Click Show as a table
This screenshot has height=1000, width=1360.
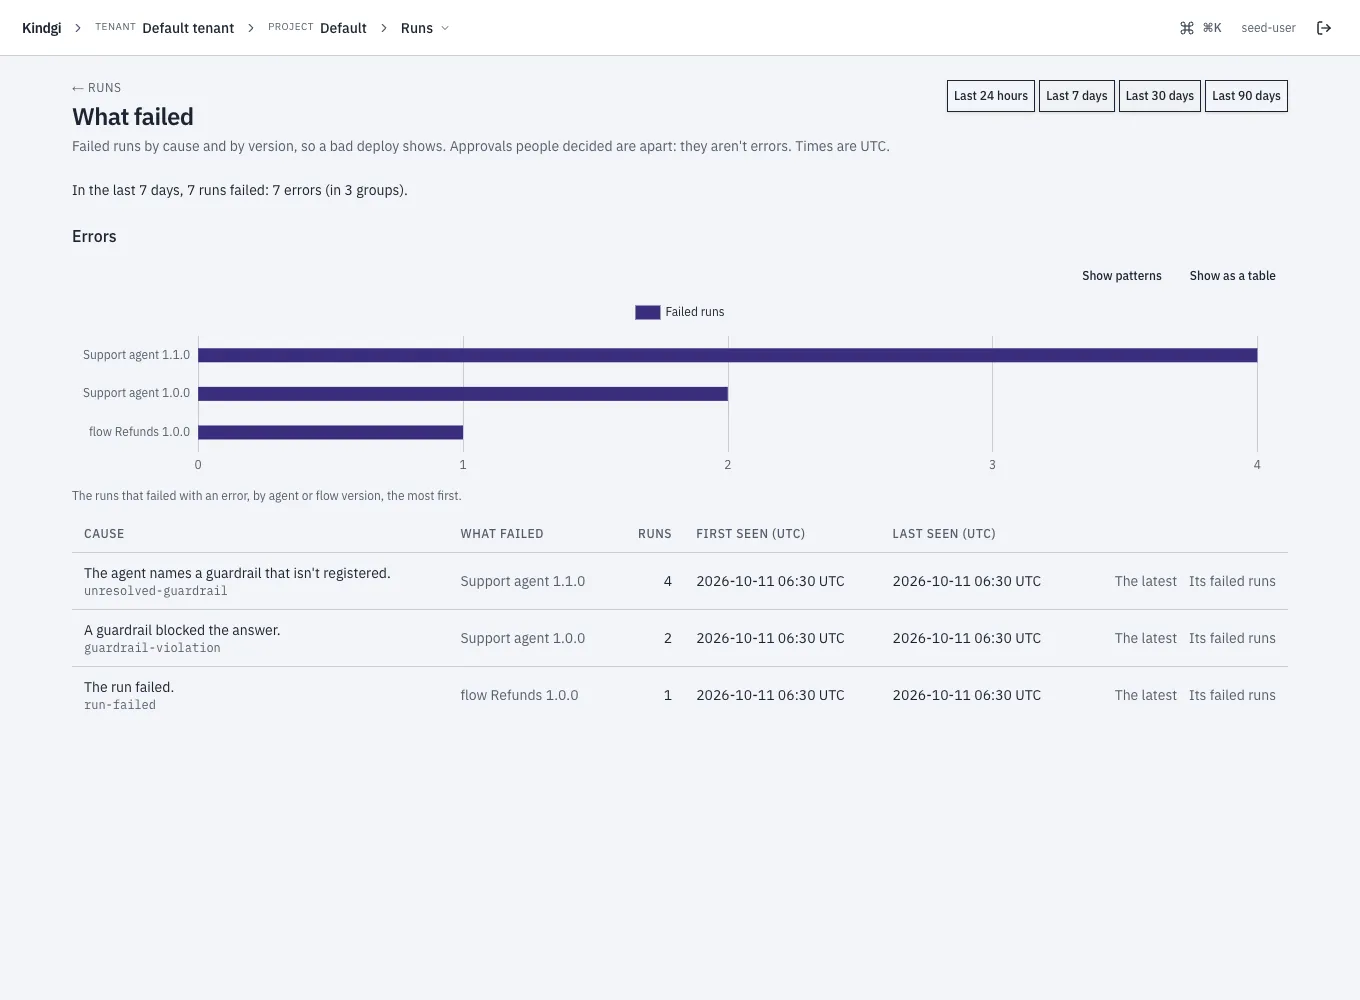pyautogui.click(x=1232, y=276)
